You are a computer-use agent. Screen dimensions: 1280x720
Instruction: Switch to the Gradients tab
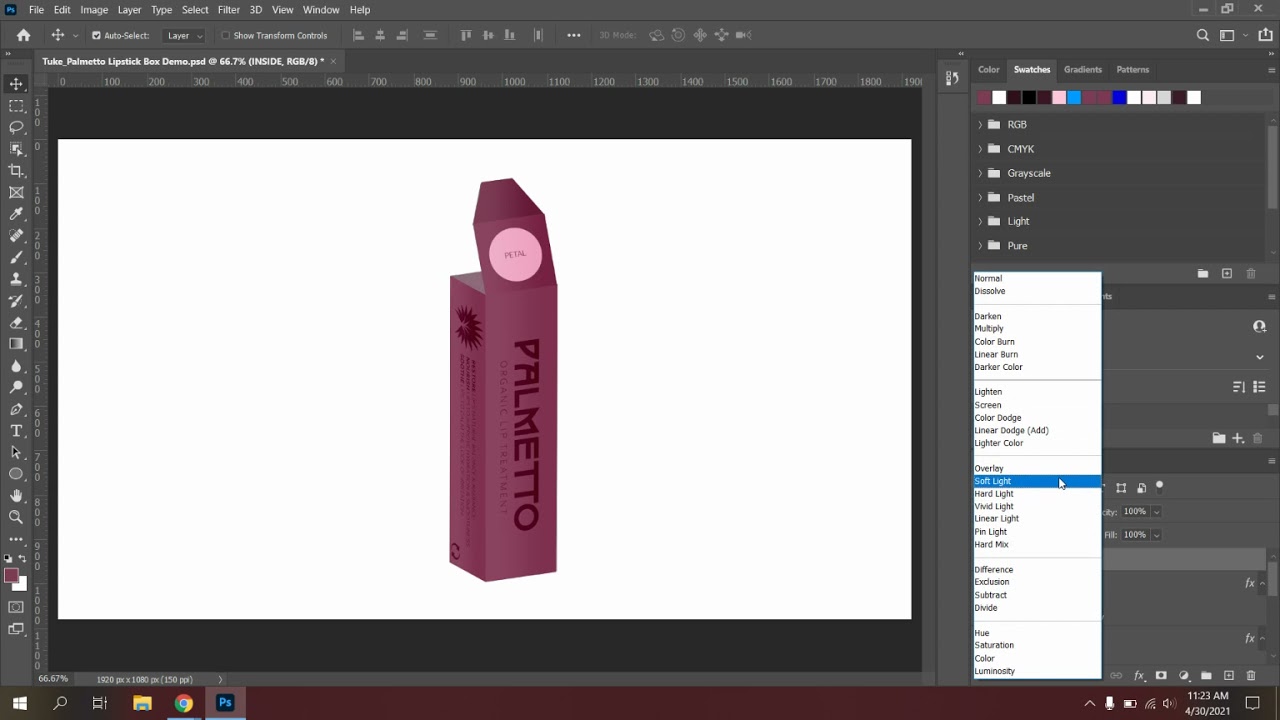click(x=1083, y=70)
